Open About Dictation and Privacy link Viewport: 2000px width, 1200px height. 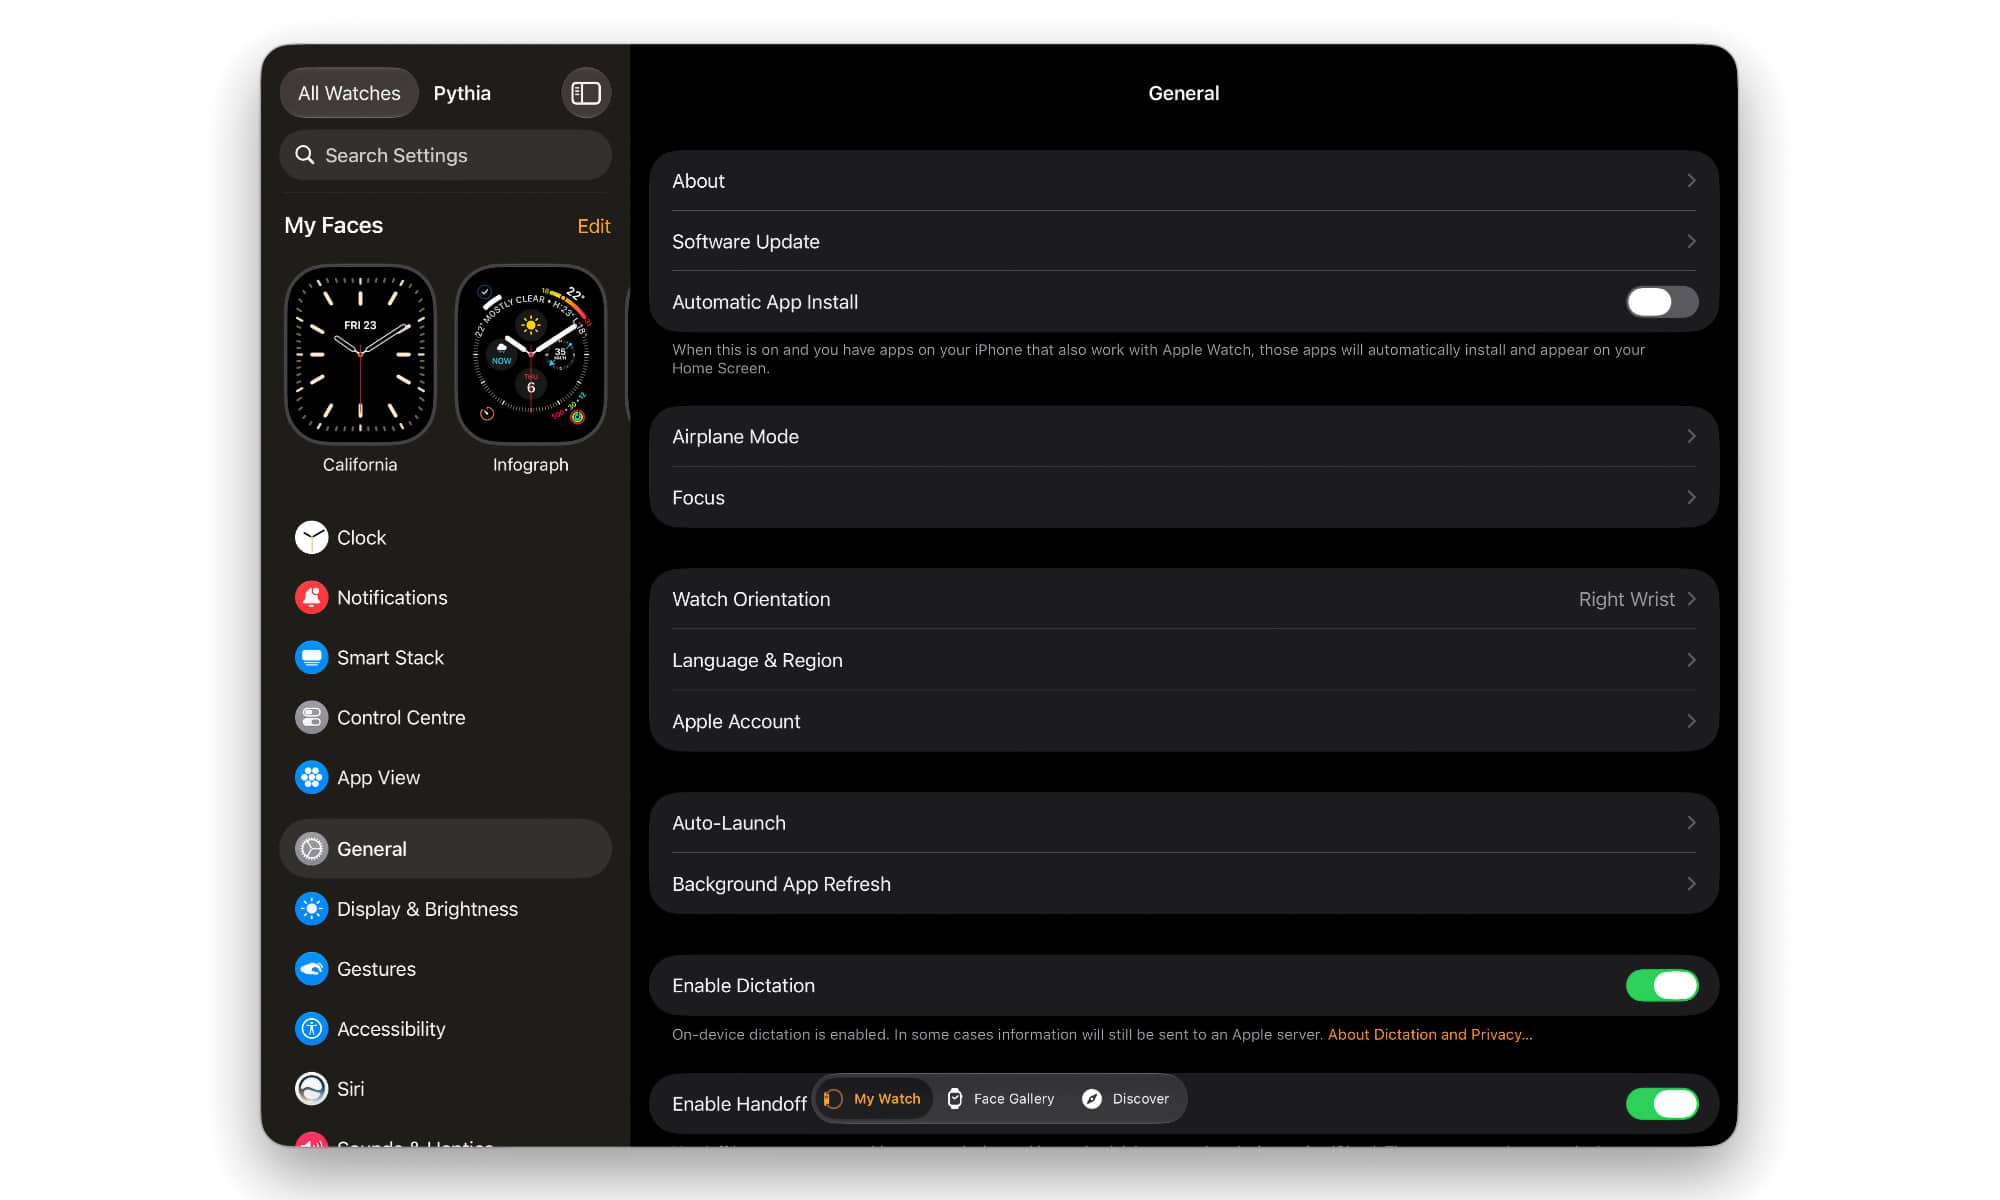pos(1430,1035)
